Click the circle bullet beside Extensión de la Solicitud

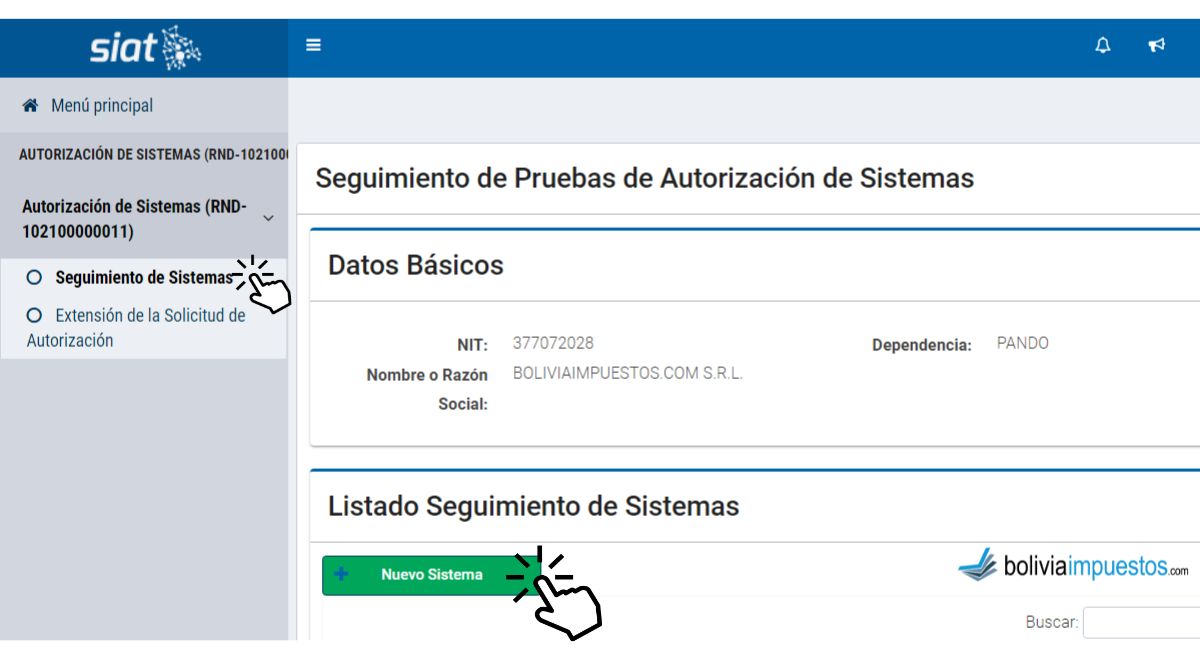35,315
